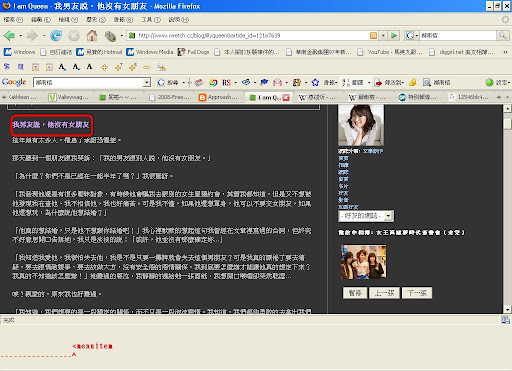This screenshot has width=512, height=371.
Task: Open the Fail Dogs bookmark
Action: 193,52
